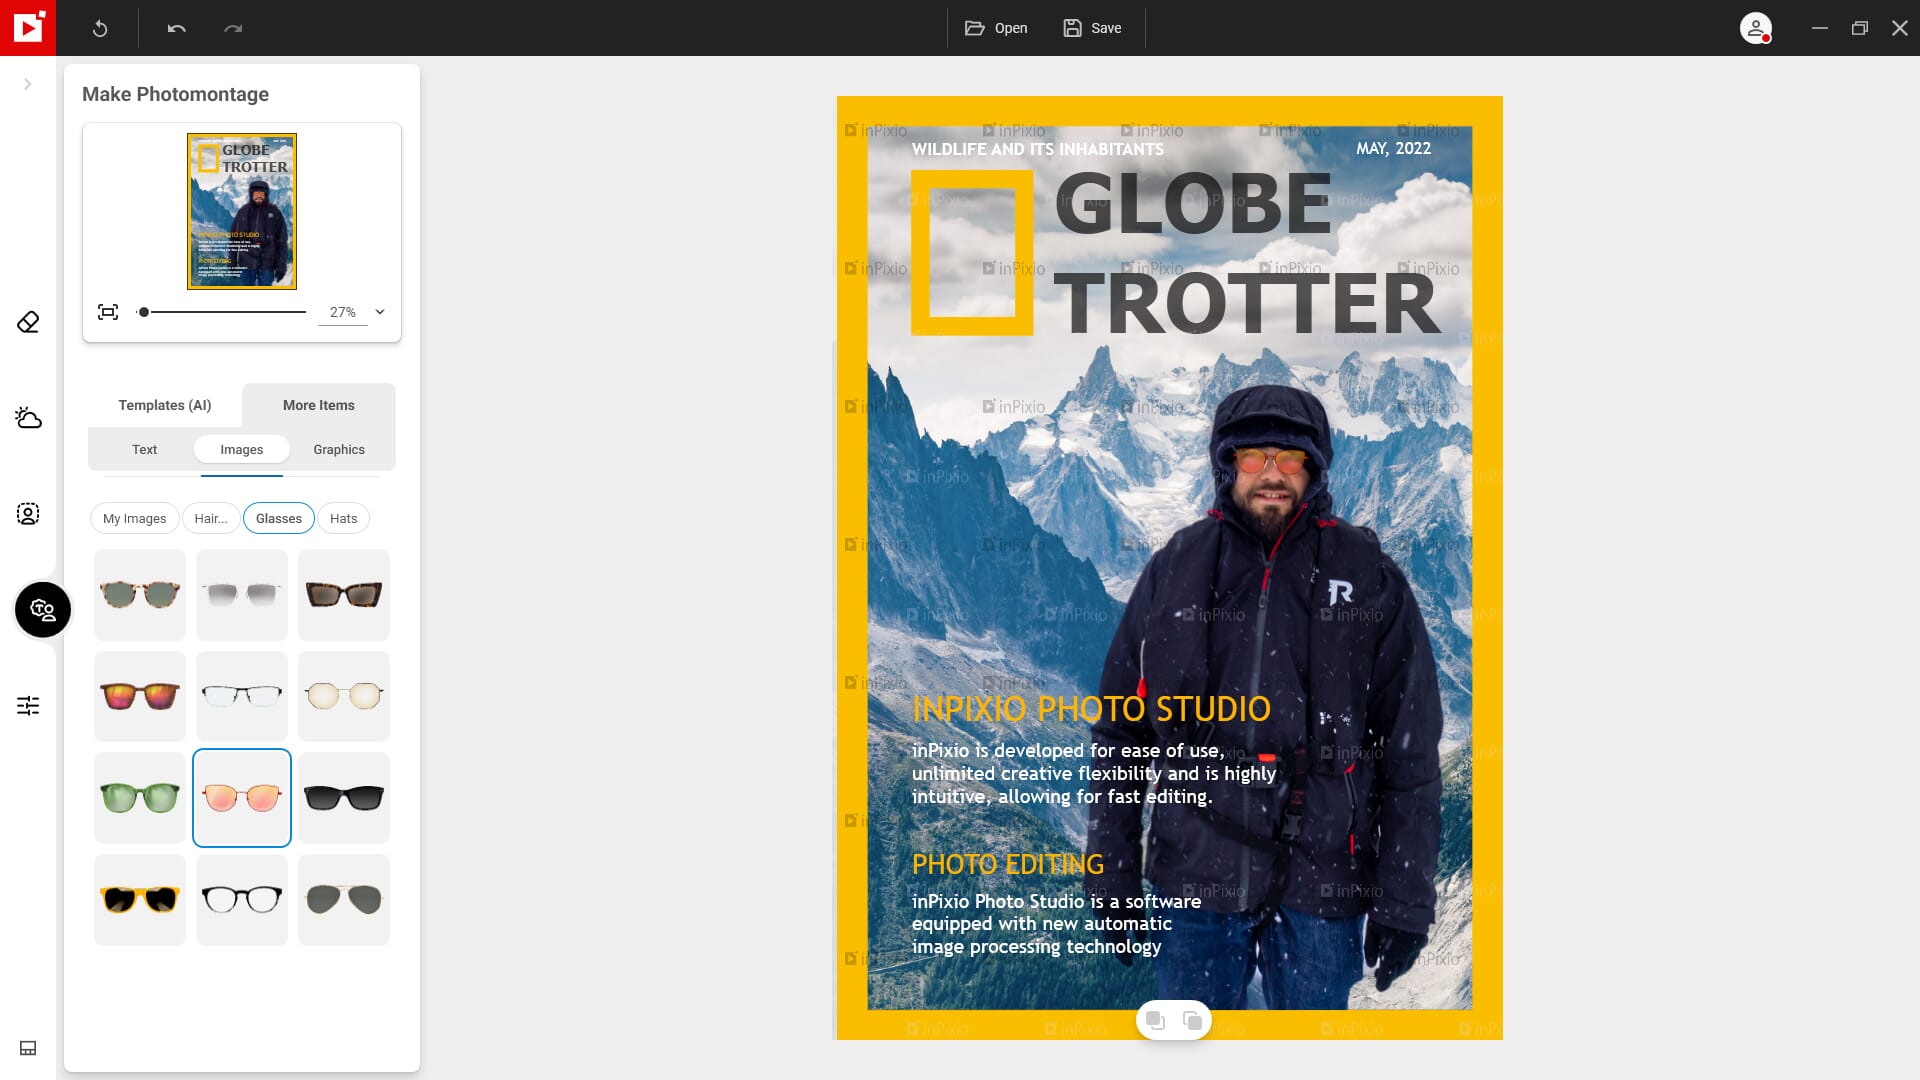Select the TROTTER title text on canvas
The height and width of the screenshot is (1080, 1920).
pyautogui.click(x=1247, y=304)
